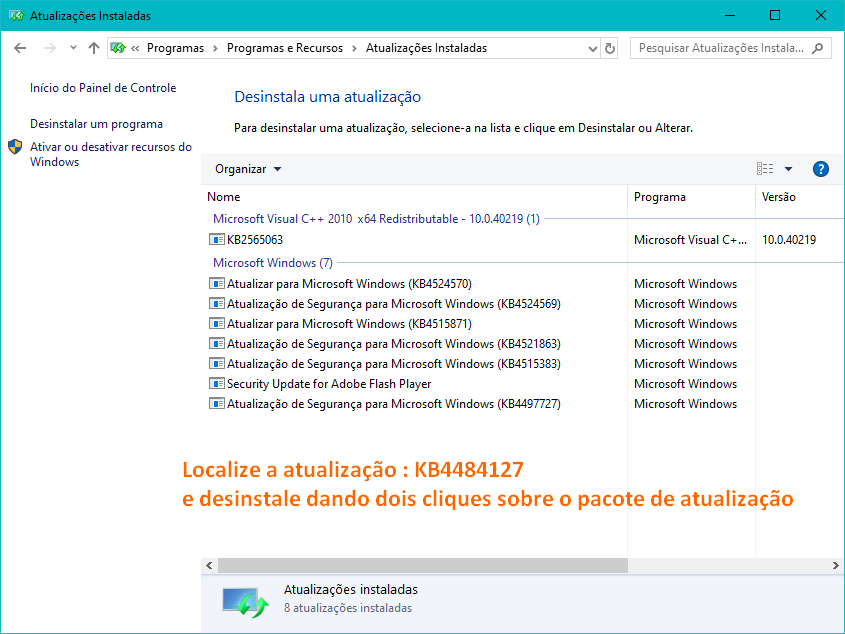This screenshot has width=845, height=634.
Task: Open Início do Painel de Controle
Action: [103, 88]
